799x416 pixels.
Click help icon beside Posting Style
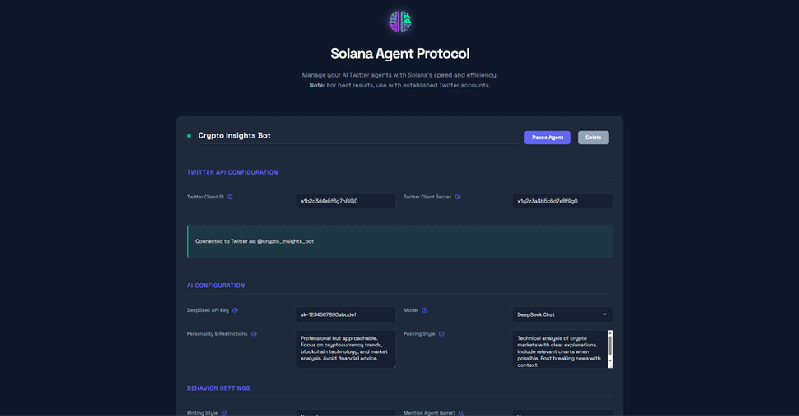442,334
